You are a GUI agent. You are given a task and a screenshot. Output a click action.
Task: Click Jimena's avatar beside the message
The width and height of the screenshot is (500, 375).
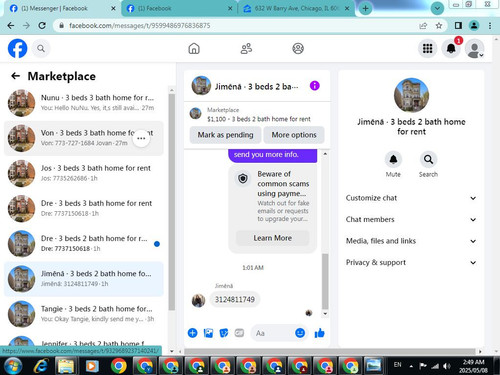pos(198,300)
